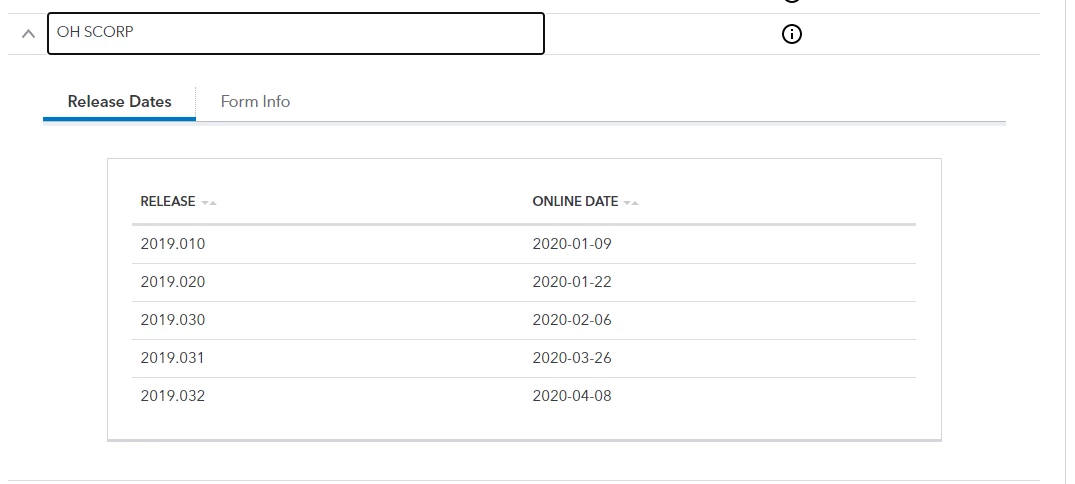Screen dimensions: 1075x484
Task: Open info icon for OH SCORP
Action: 791,34
